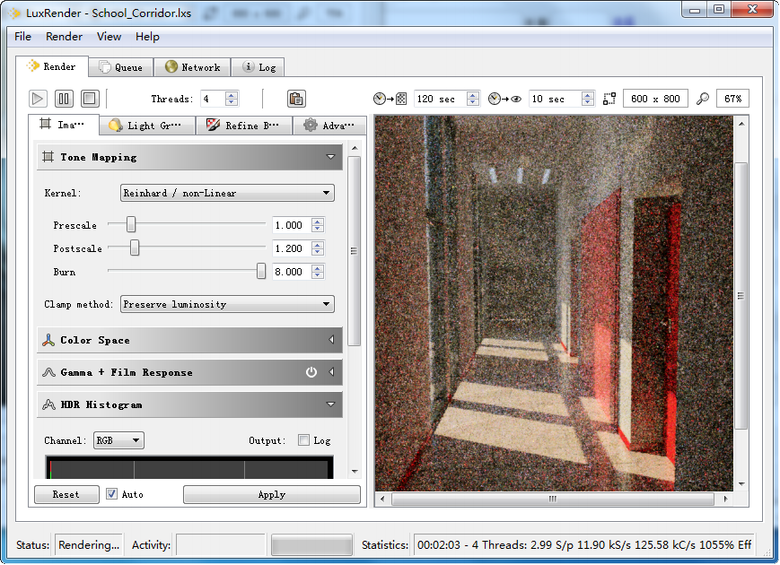Click the copy image to clipboard icon
This screenshot has width=780, height=565.
[296, 98]
